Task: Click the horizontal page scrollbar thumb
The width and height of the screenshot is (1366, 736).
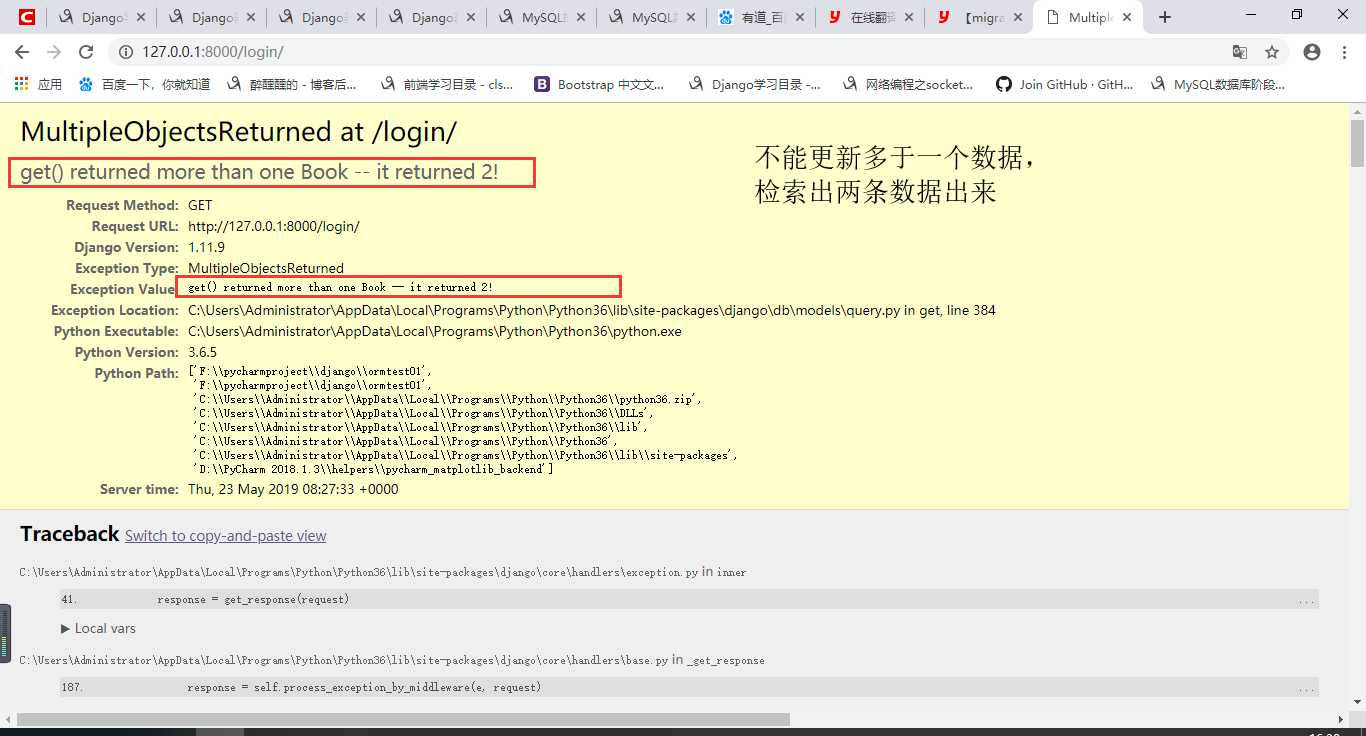Action: point(403,719)
